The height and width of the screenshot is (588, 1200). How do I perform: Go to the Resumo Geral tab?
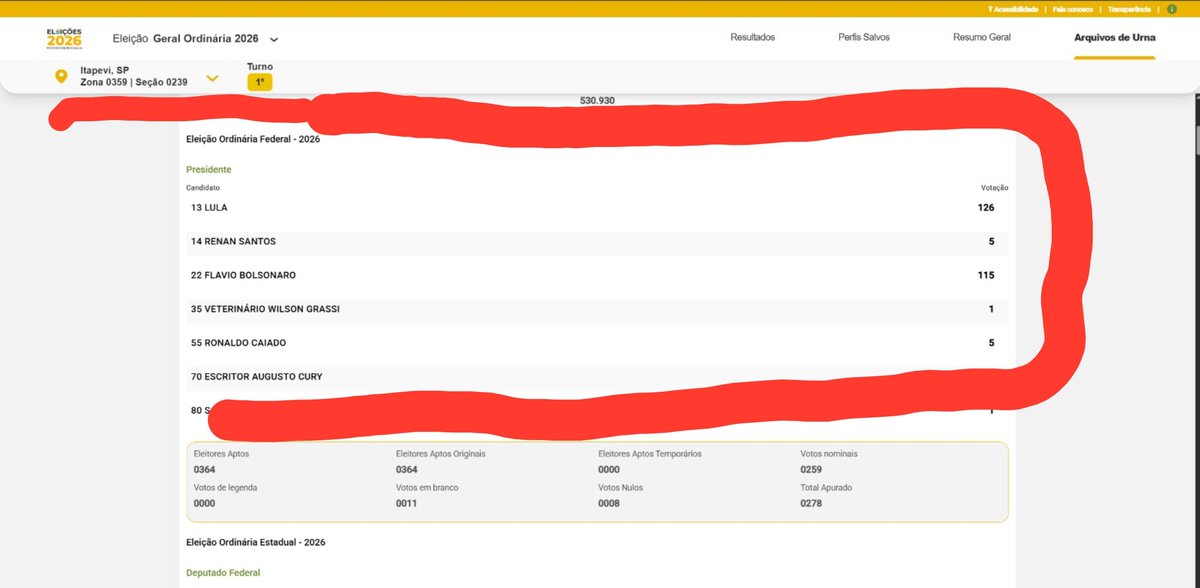(x=982, y=38)
